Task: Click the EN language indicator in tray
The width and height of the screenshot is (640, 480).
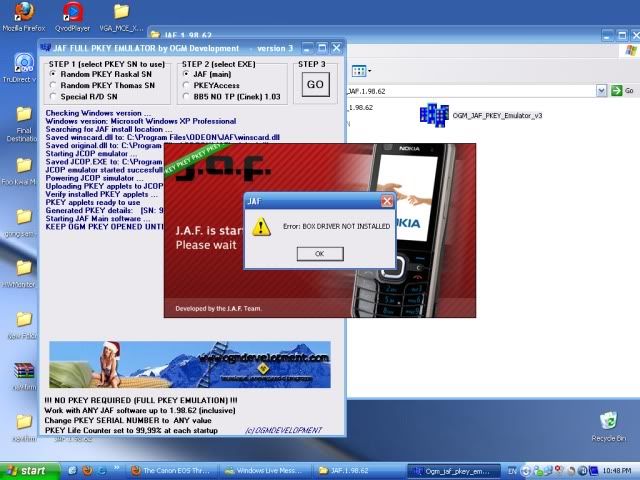Action: tap(512, 471)
